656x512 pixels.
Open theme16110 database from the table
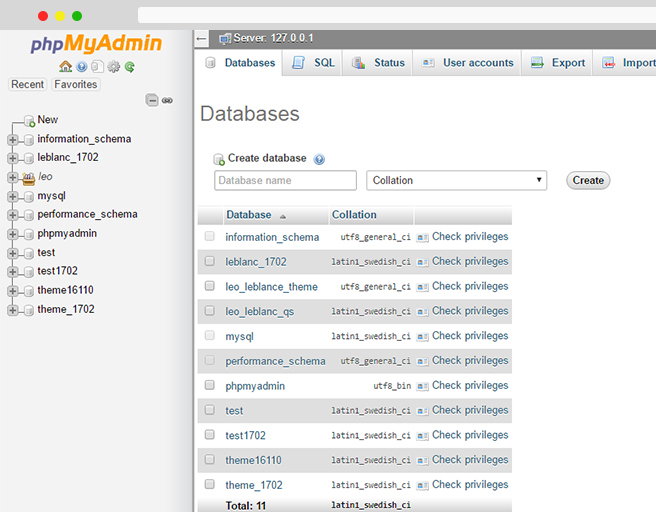coord(253,461)
